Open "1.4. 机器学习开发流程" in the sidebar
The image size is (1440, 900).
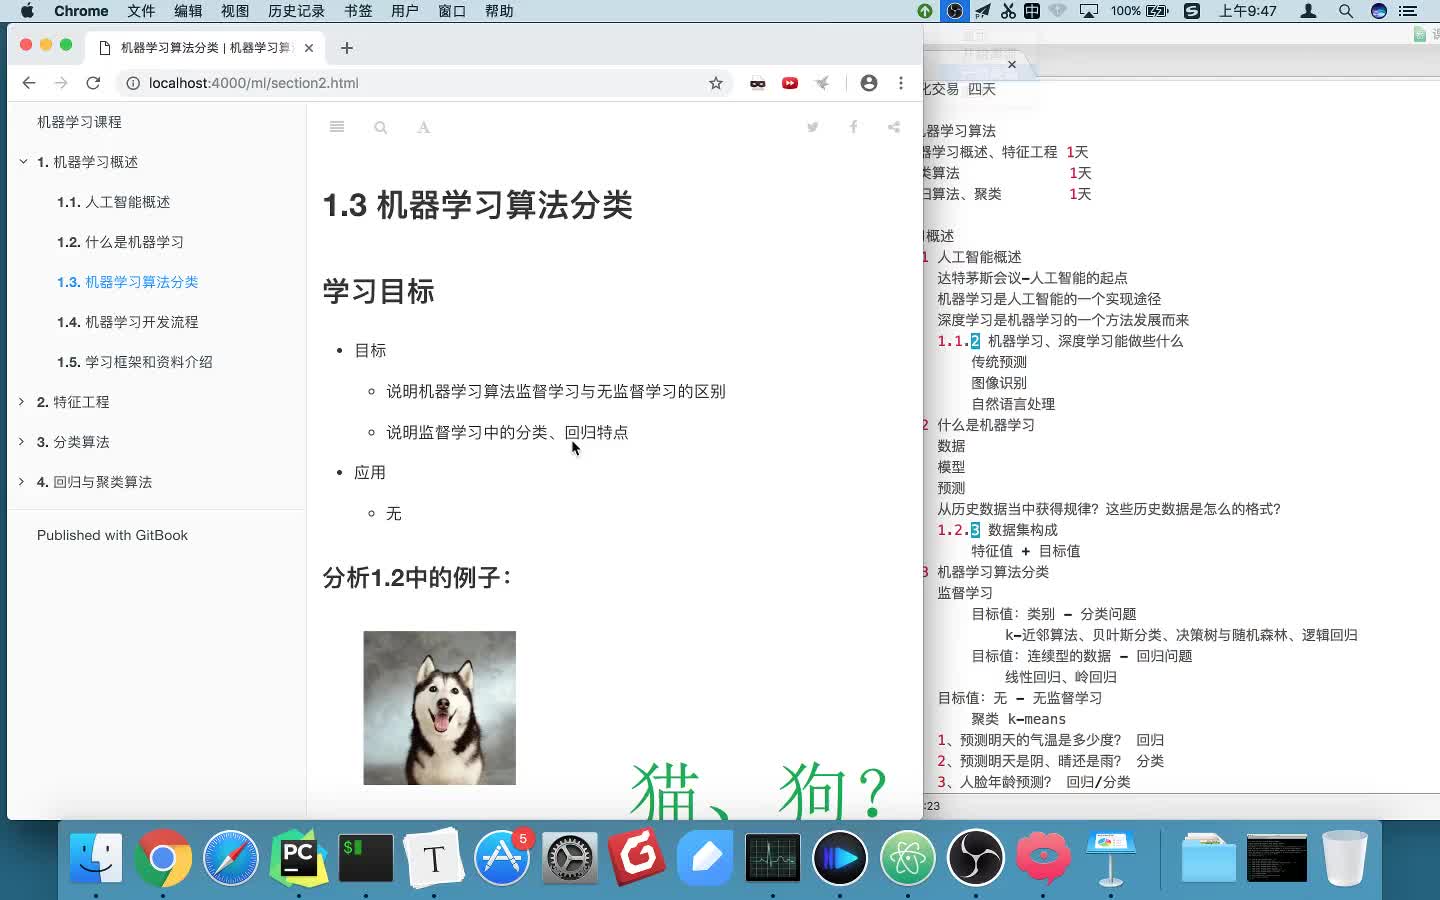coord(129,322)
